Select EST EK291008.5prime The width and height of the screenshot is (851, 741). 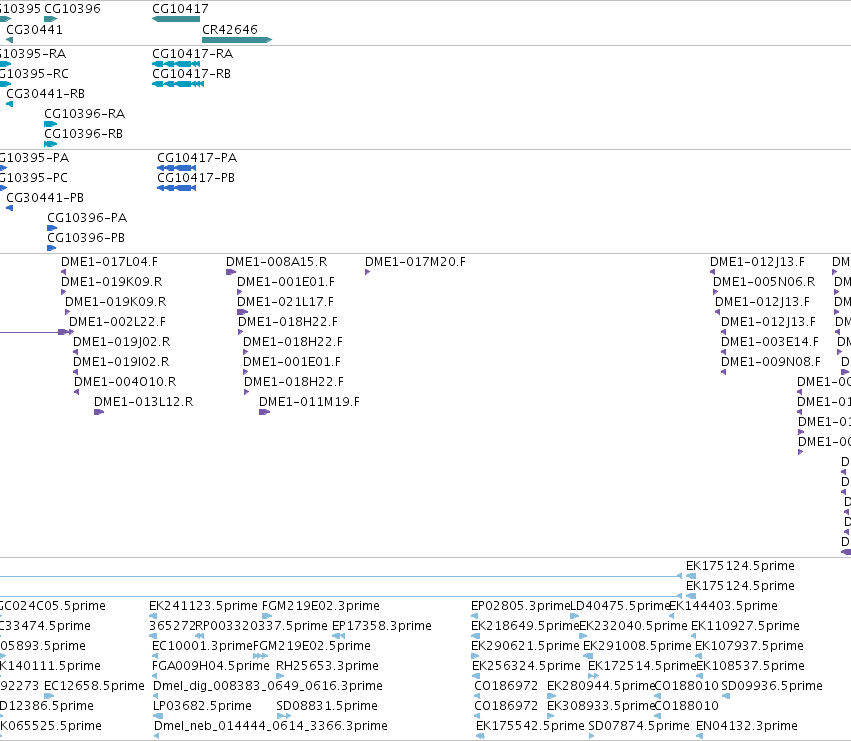point(637,647)
